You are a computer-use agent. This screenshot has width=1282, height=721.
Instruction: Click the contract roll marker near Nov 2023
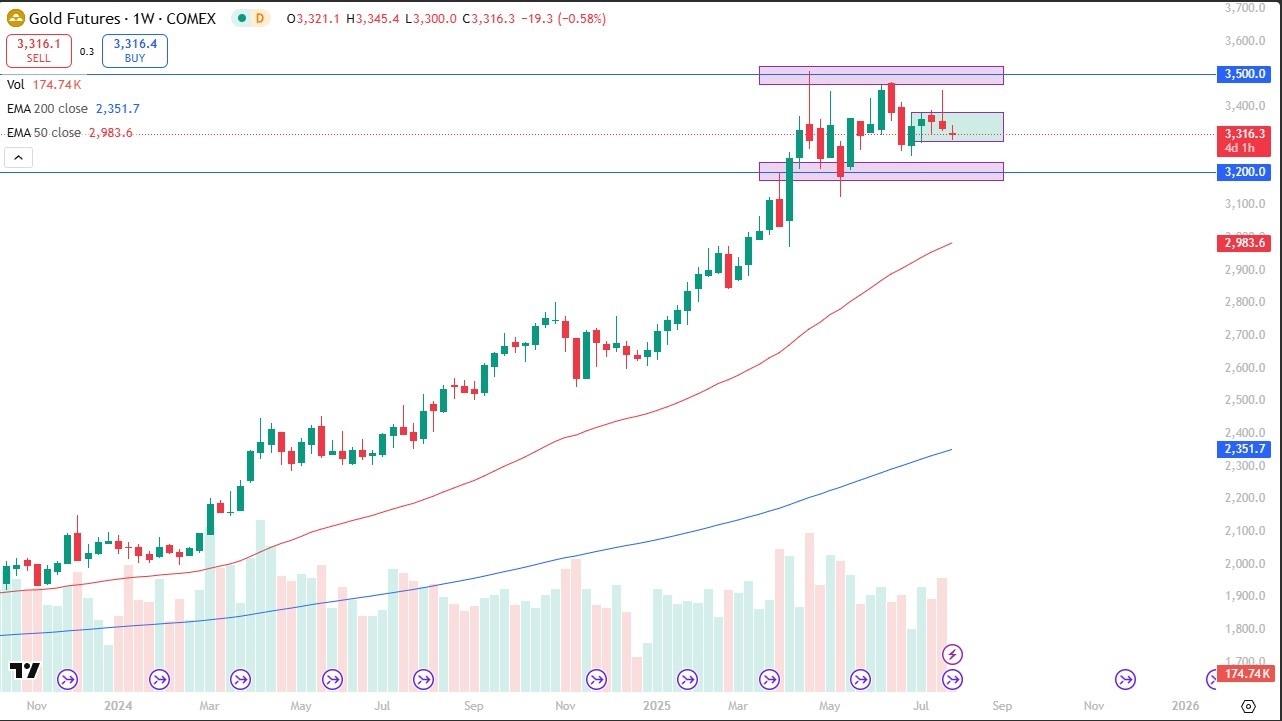68,680
